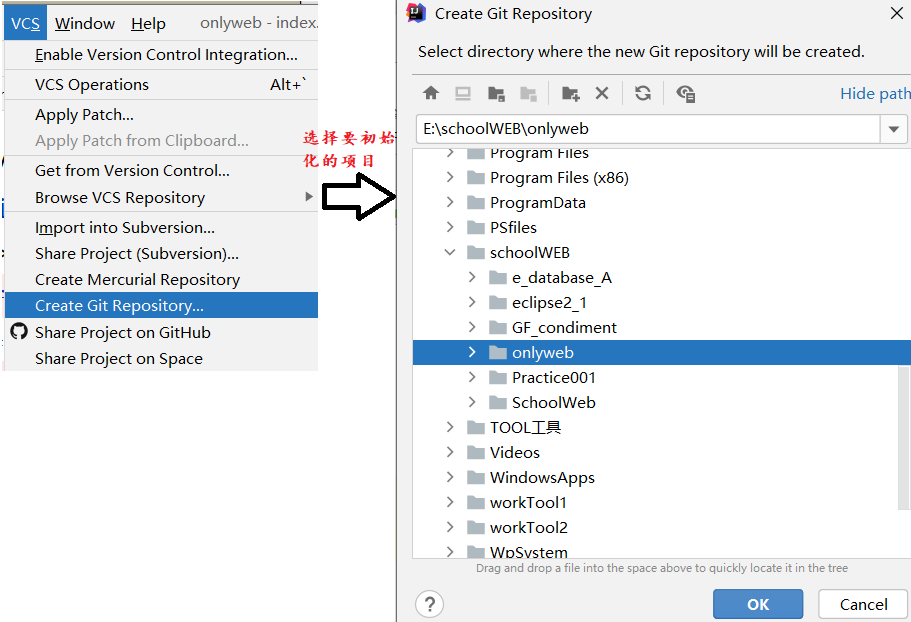Toggle show hidden files and directories icon
Viewport: 911px width, 622px height.
pyautogui.click(x=686, y=94)
